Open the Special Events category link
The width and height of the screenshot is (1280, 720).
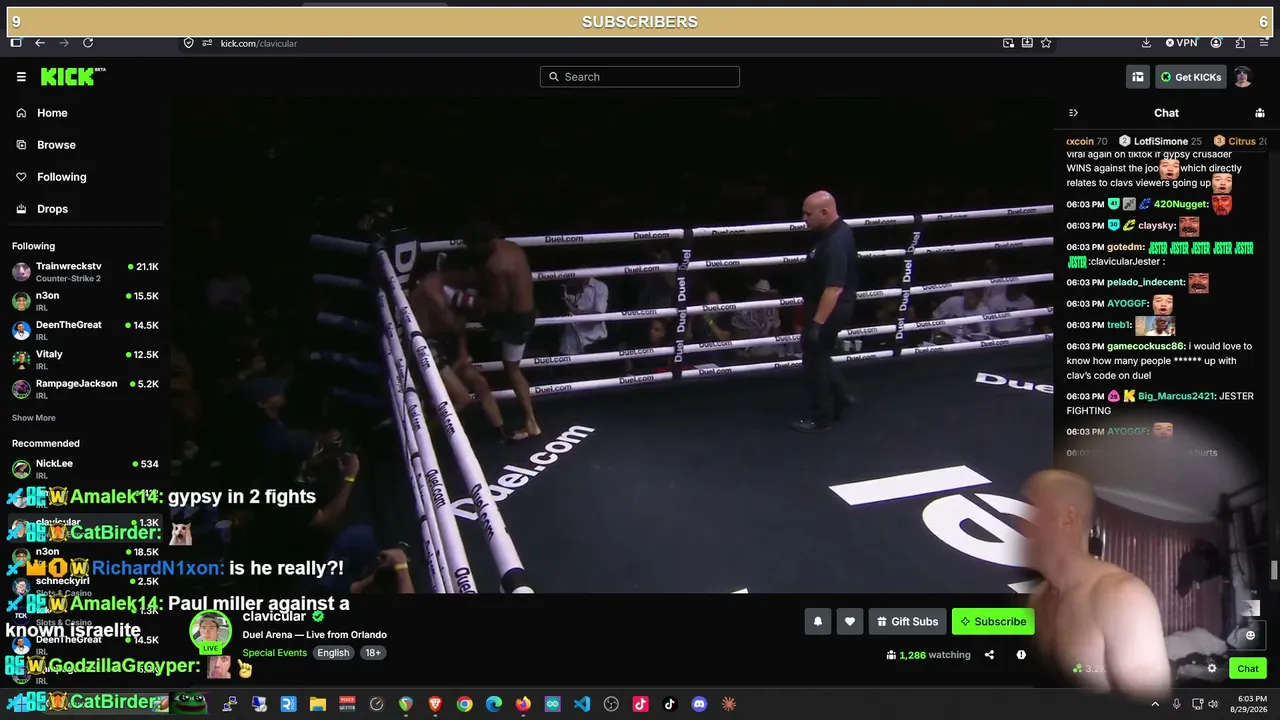(x=274, y=653)
